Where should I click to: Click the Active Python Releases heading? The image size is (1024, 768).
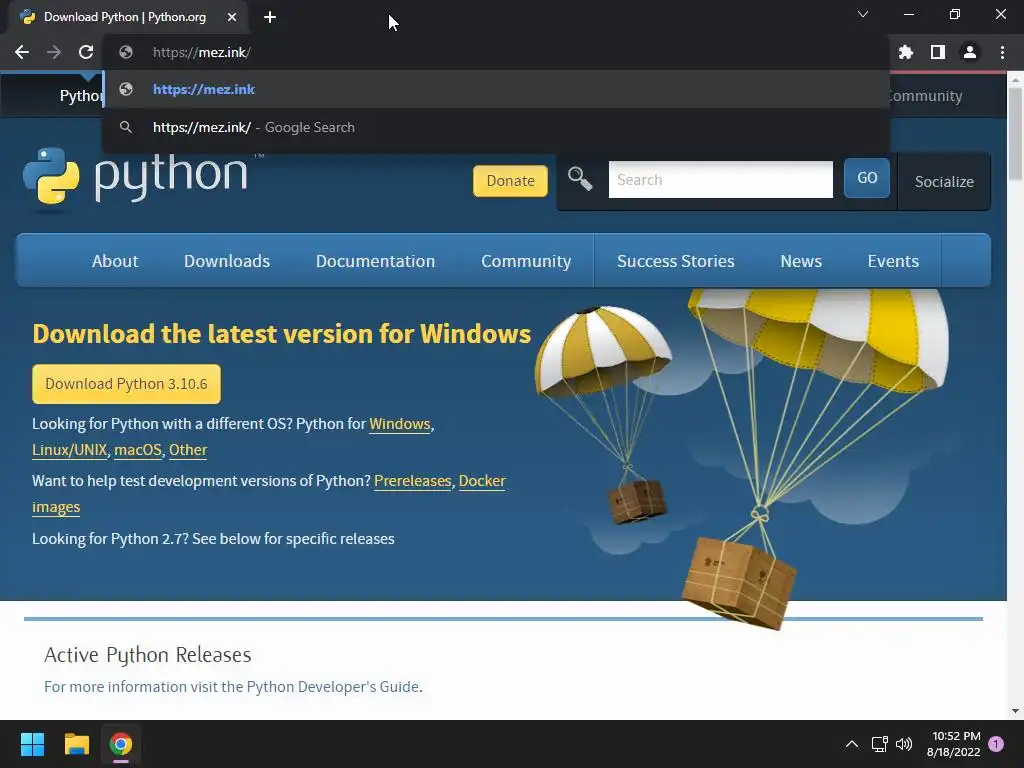point(148,654)
